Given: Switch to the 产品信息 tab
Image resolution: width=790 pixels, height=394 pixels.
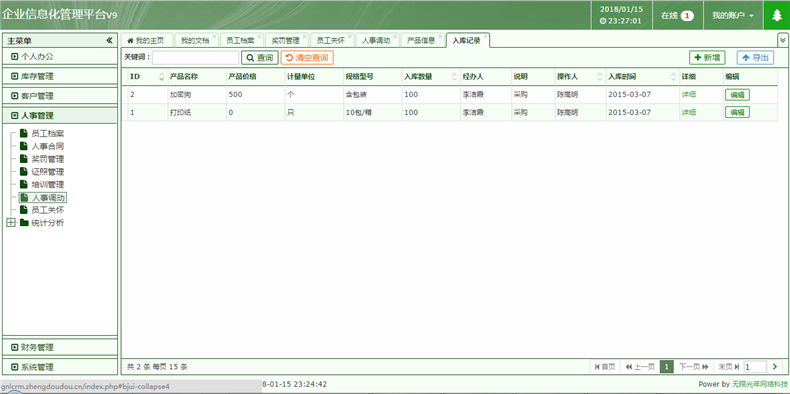Looking at the screenshot, I should pyautogui.click(x=421, y=41).
